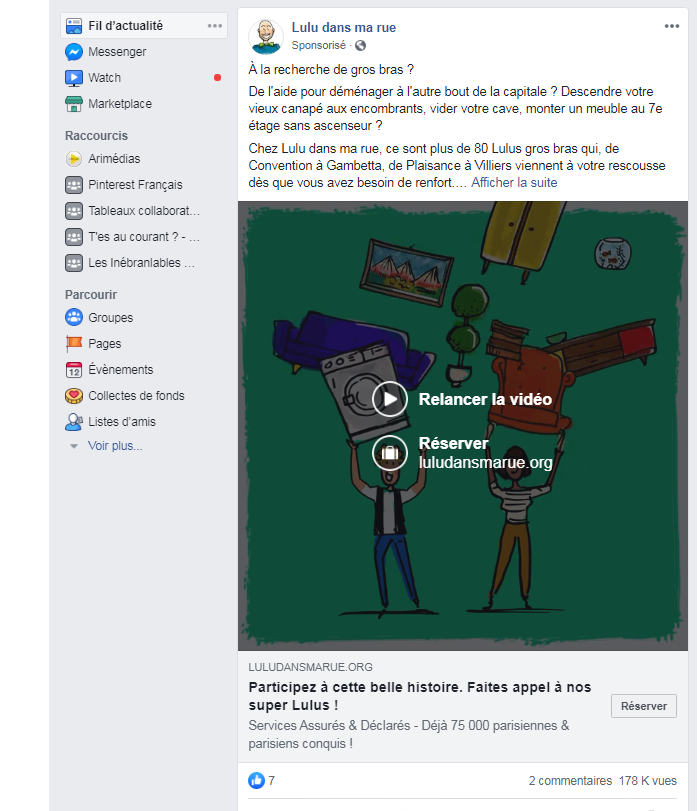Click the blue like reaction icon
Image resolution: width=697 pixels, height=811 pixels.
tap(257, 780)
